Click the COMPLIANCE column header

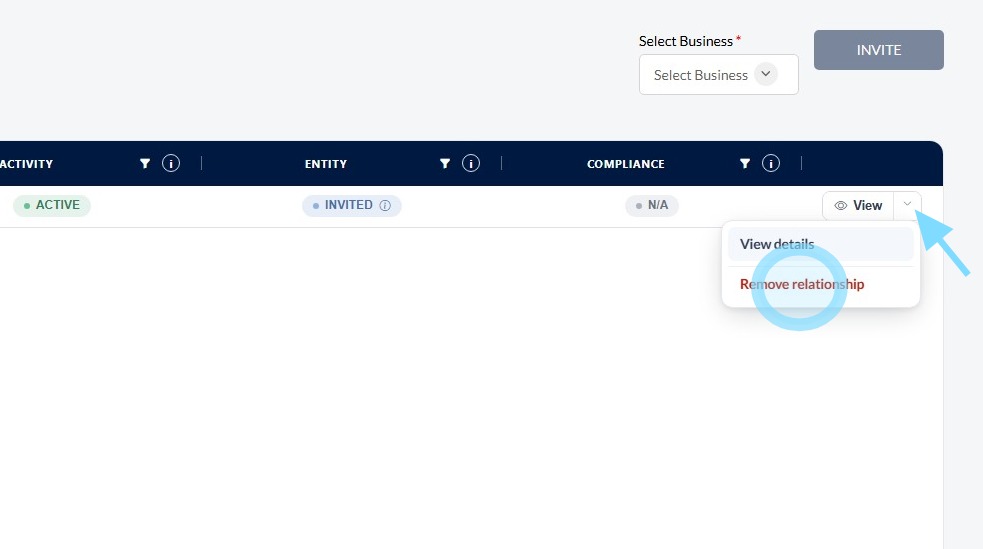pyautogui.click(x=626, y=164)
